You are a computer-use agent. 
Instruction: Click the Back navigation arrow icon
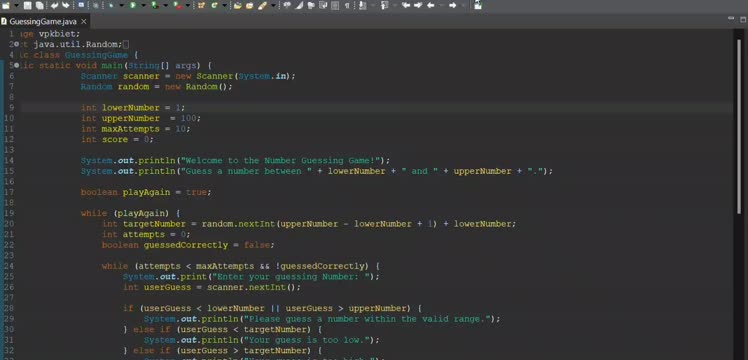430,5
